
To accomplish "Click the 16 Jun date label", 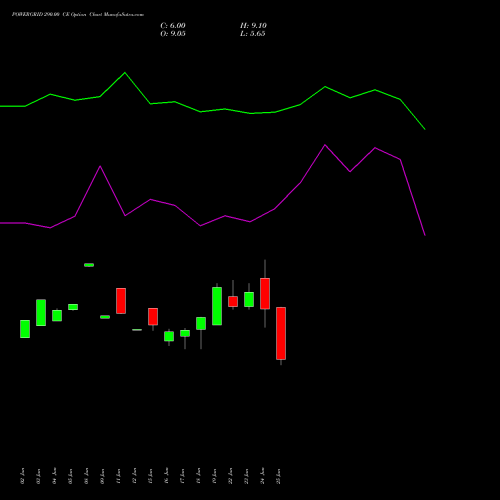I will [x=167, y=476].
